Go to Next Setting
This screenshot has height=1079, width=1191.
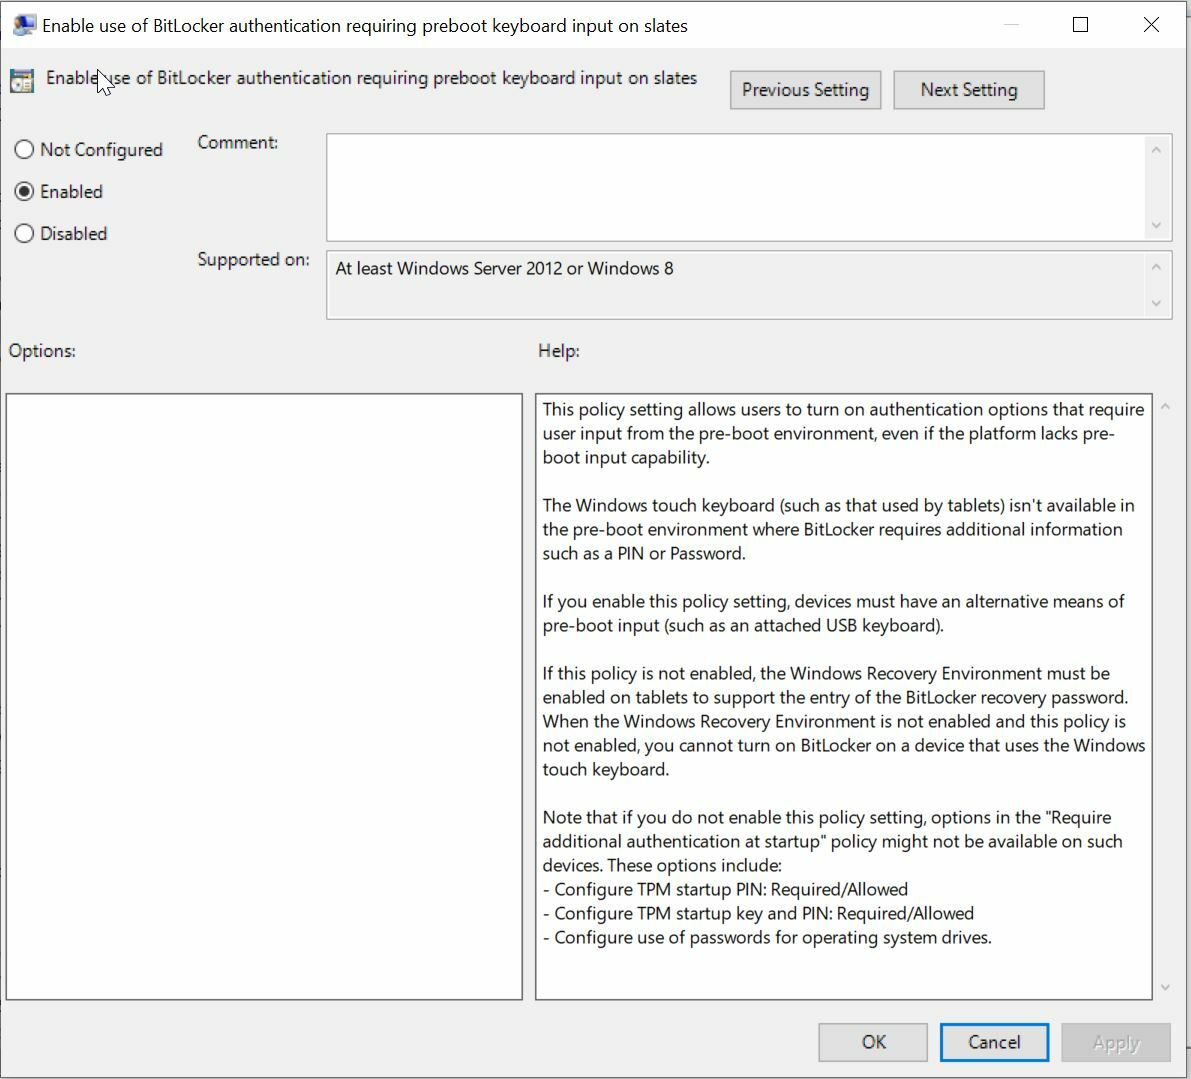(x=968, y=90)
